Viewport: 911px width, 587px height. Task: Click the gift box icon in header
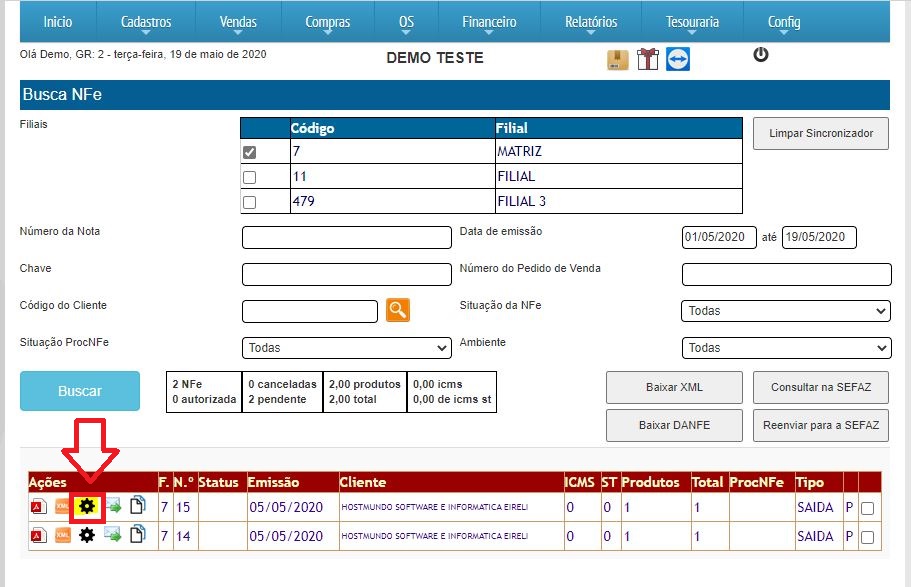(647, 59)
